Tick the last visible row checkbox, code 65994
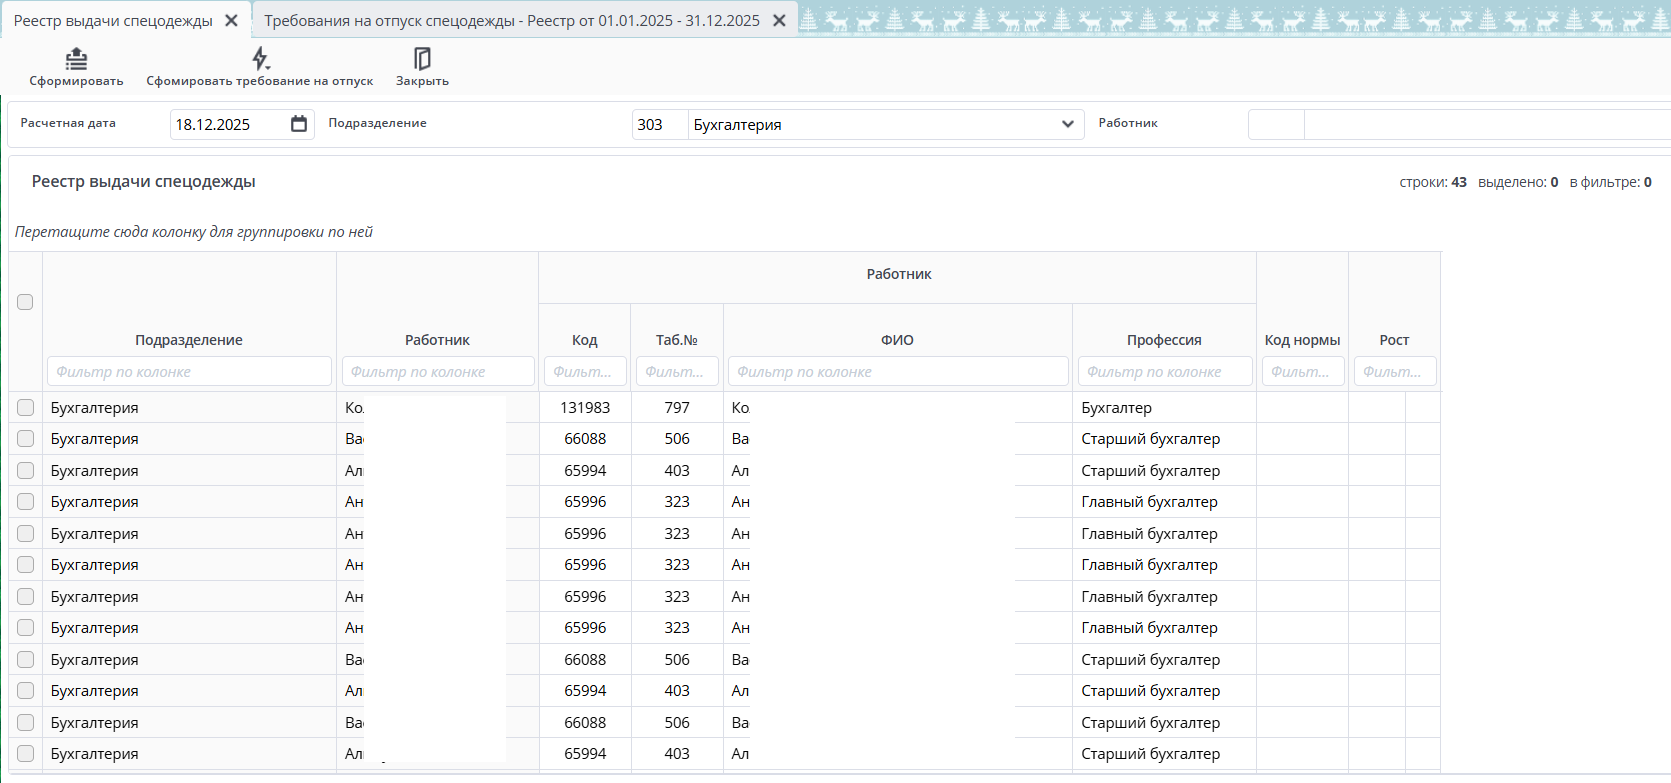 click(x=26, y=753)
